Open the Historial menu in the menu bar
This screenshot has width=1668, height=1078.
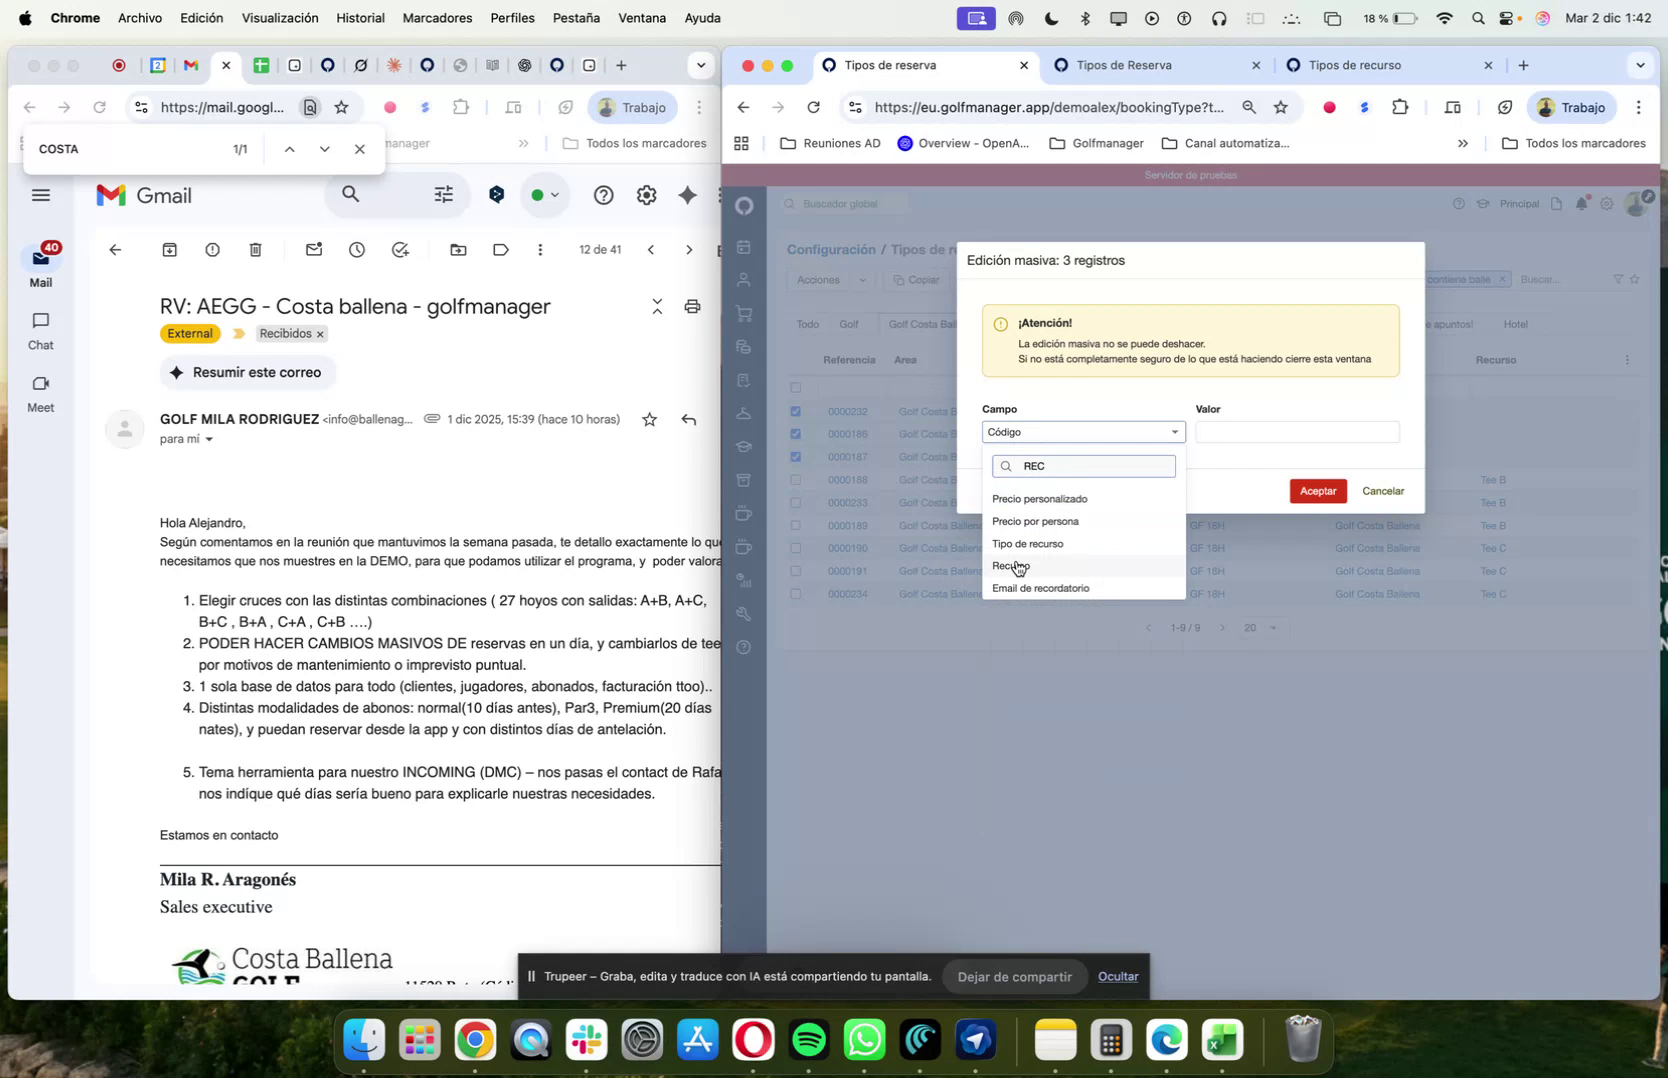(x=360, y=17)
